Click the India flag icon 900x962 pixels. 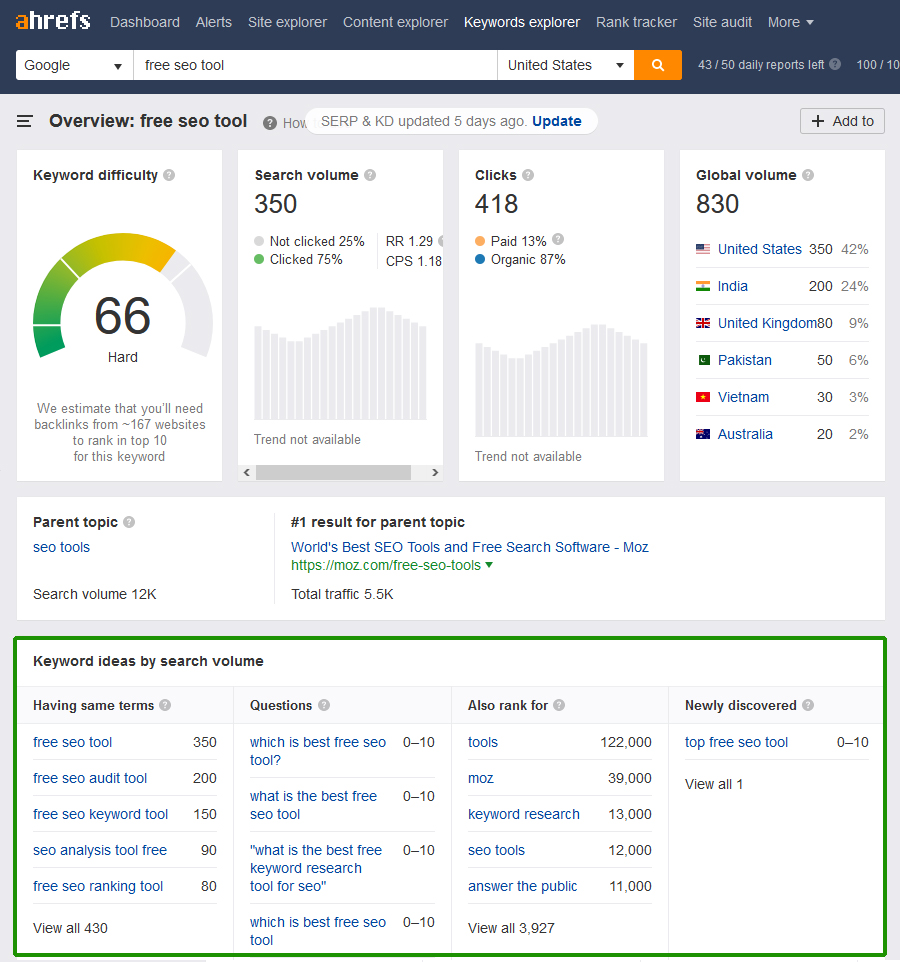click(703, 286)
